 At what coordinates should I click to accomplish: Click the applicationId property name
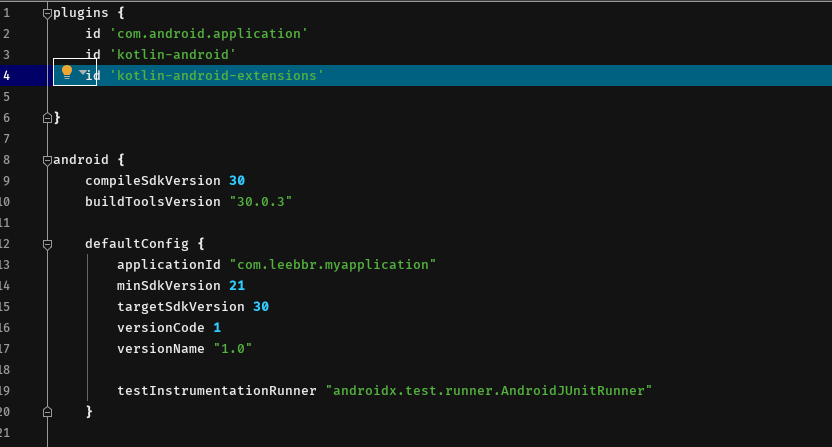[169, 264]
